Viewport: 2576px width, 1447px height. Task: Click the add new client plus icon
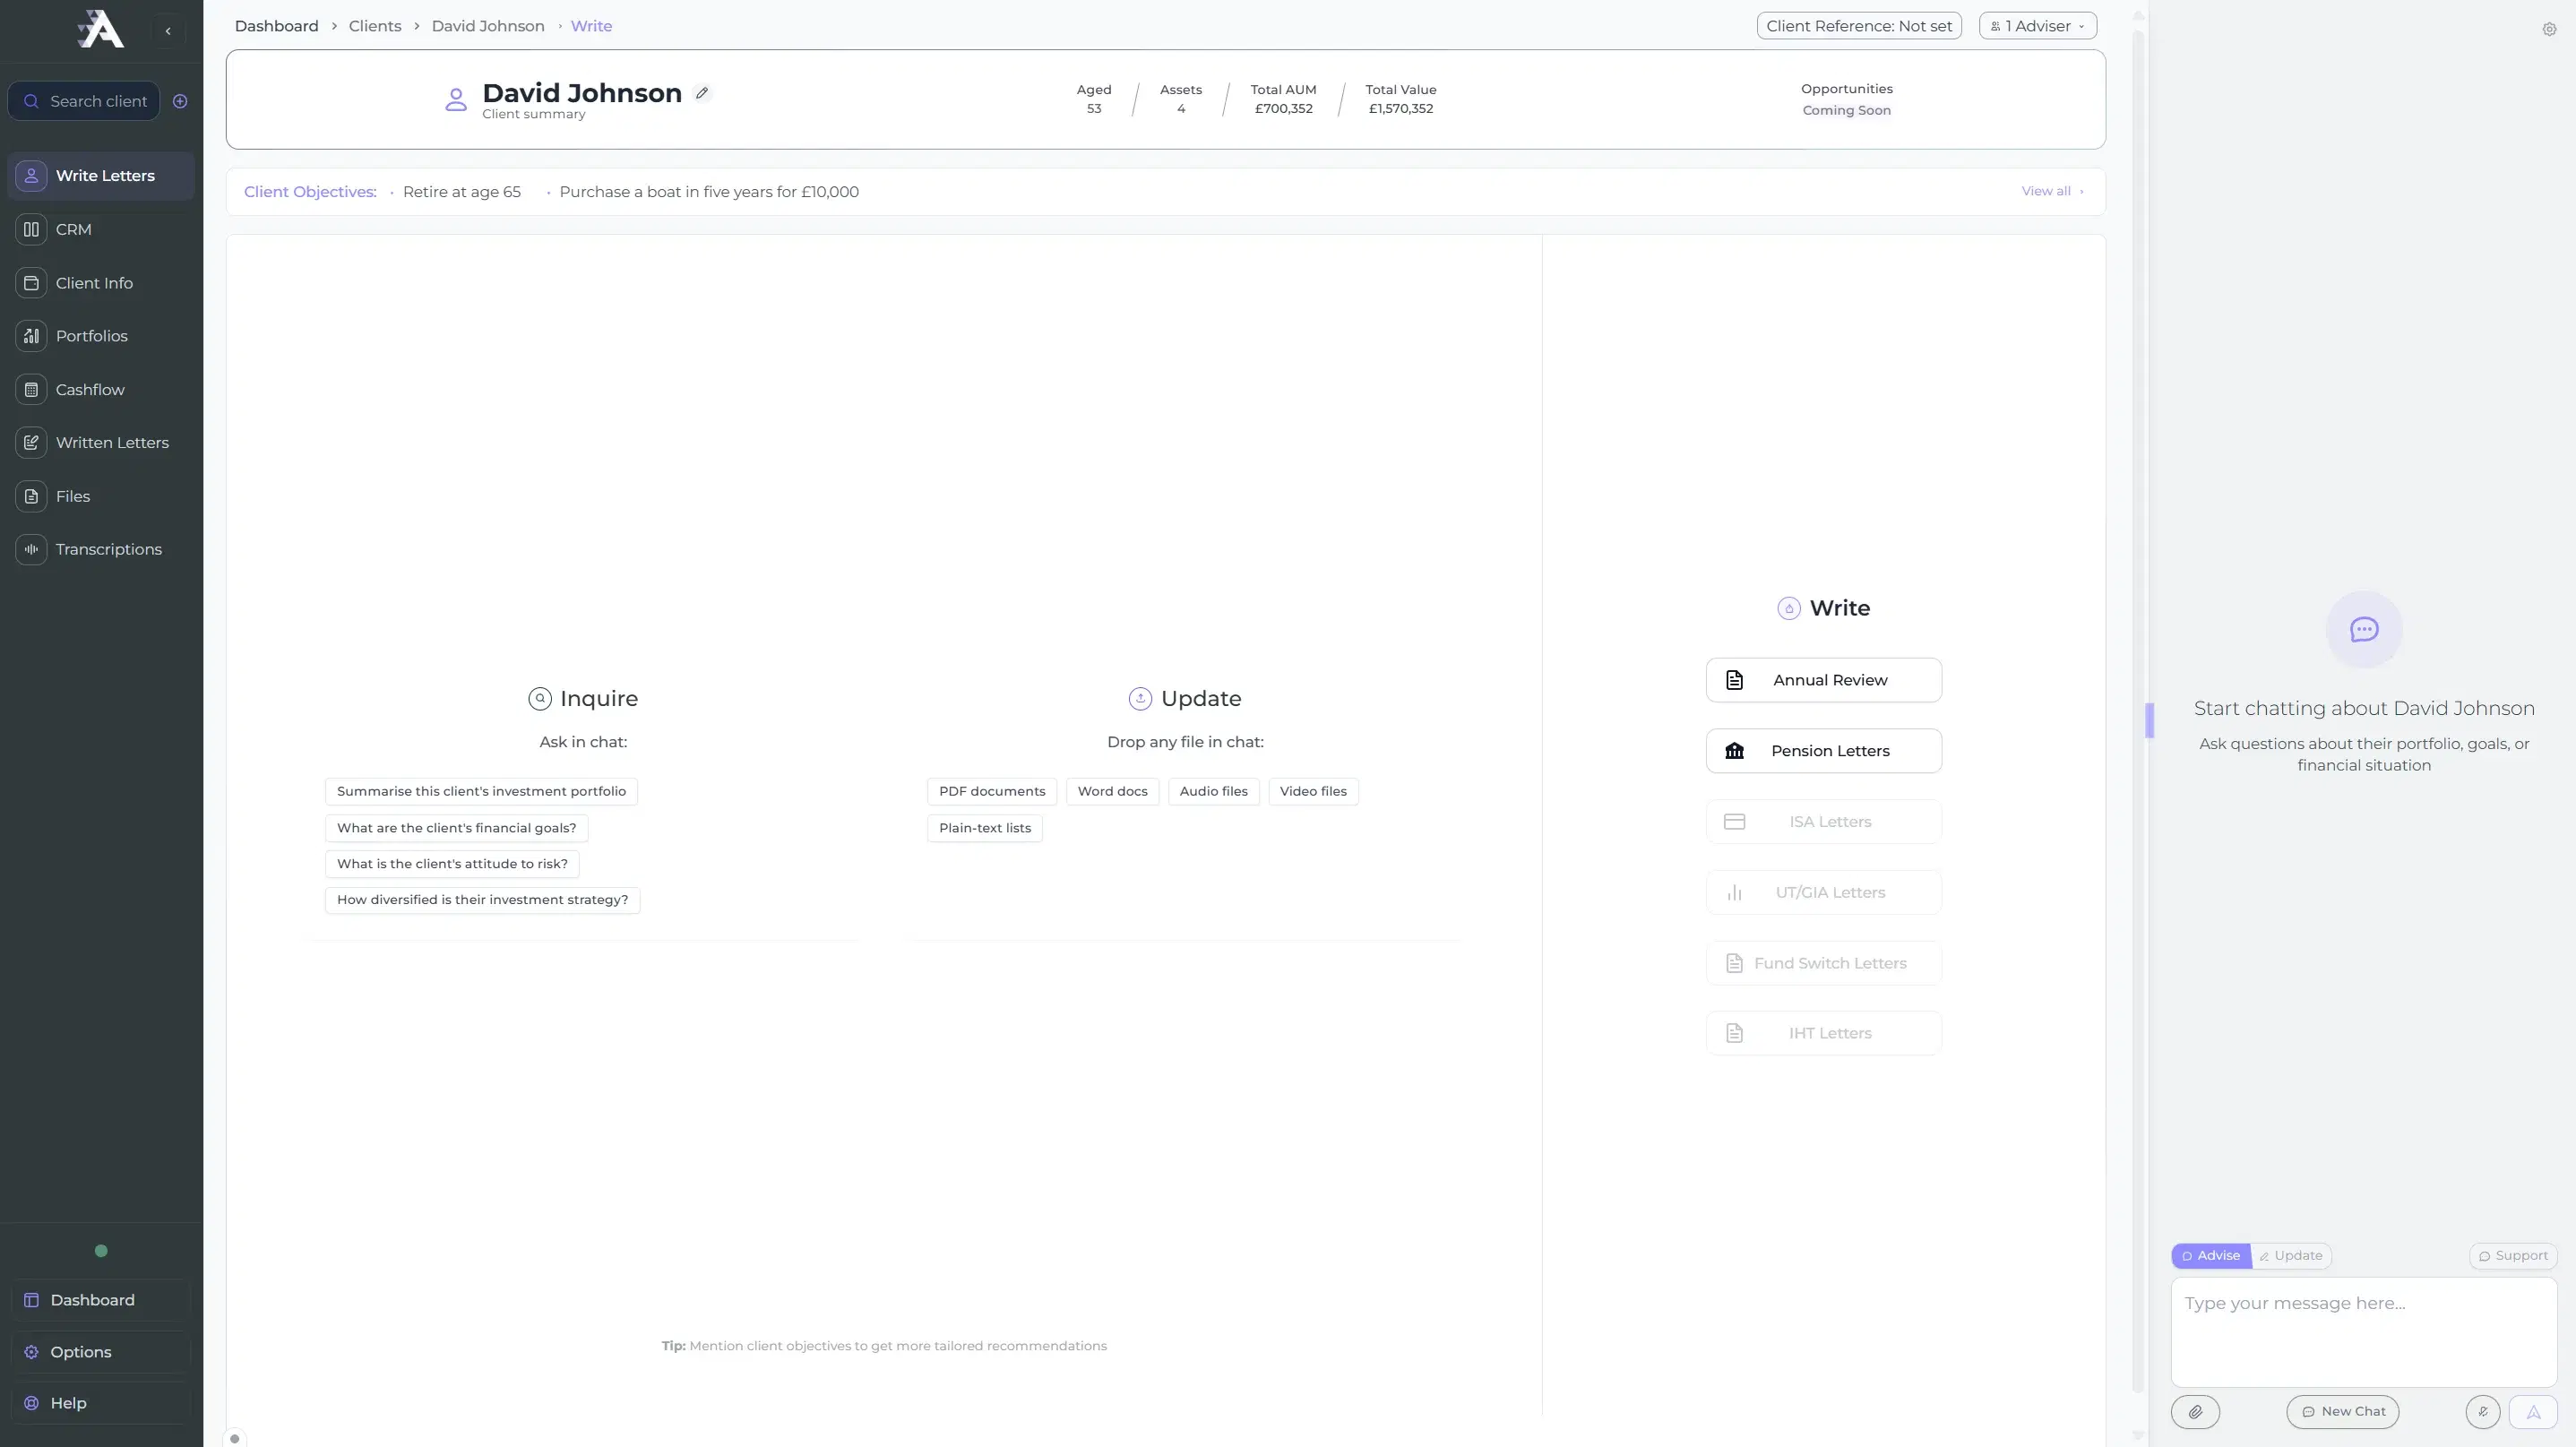[181, 100]
